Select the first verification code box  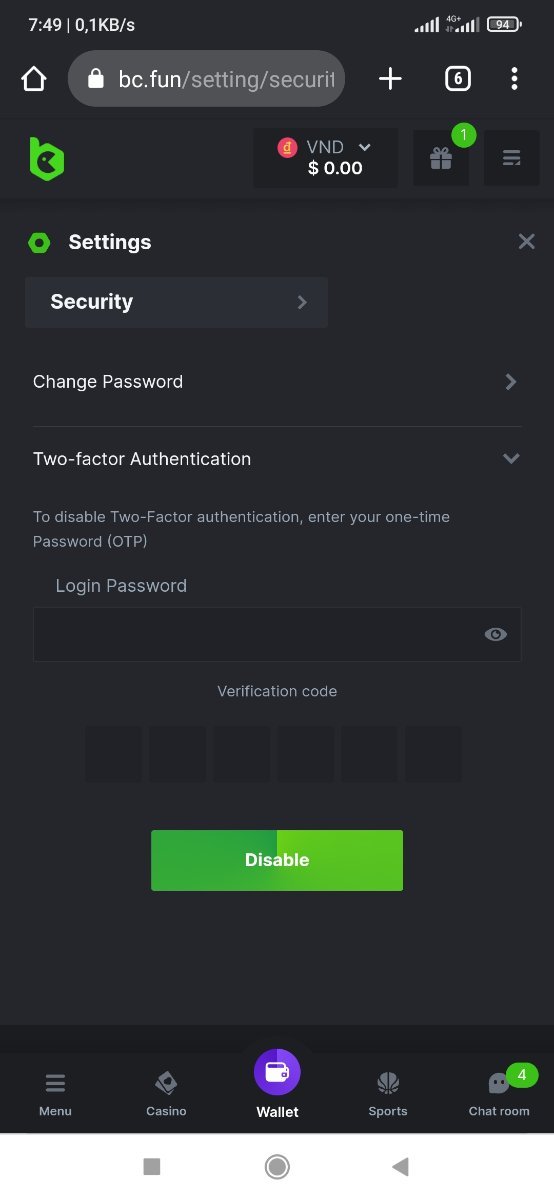click(x=113, y=754)
